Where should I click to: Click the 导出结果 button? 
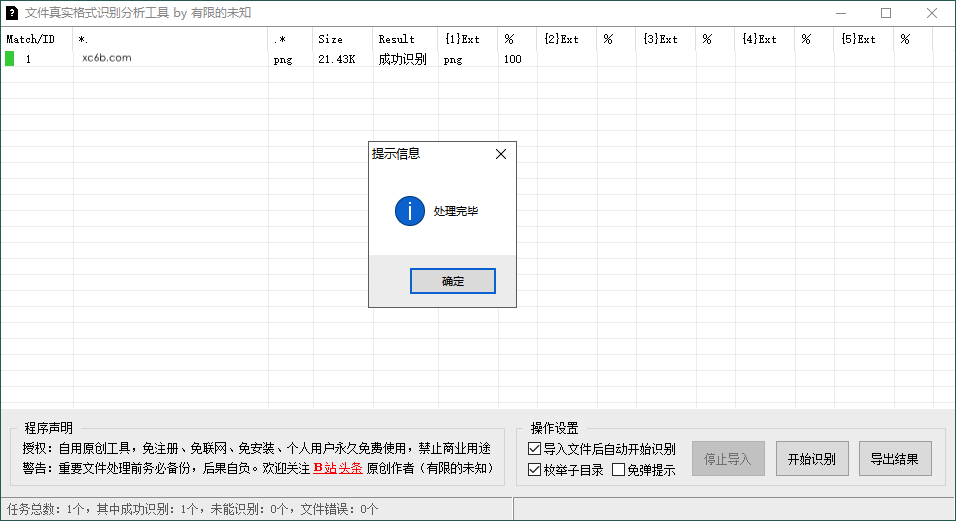[894, 459]
